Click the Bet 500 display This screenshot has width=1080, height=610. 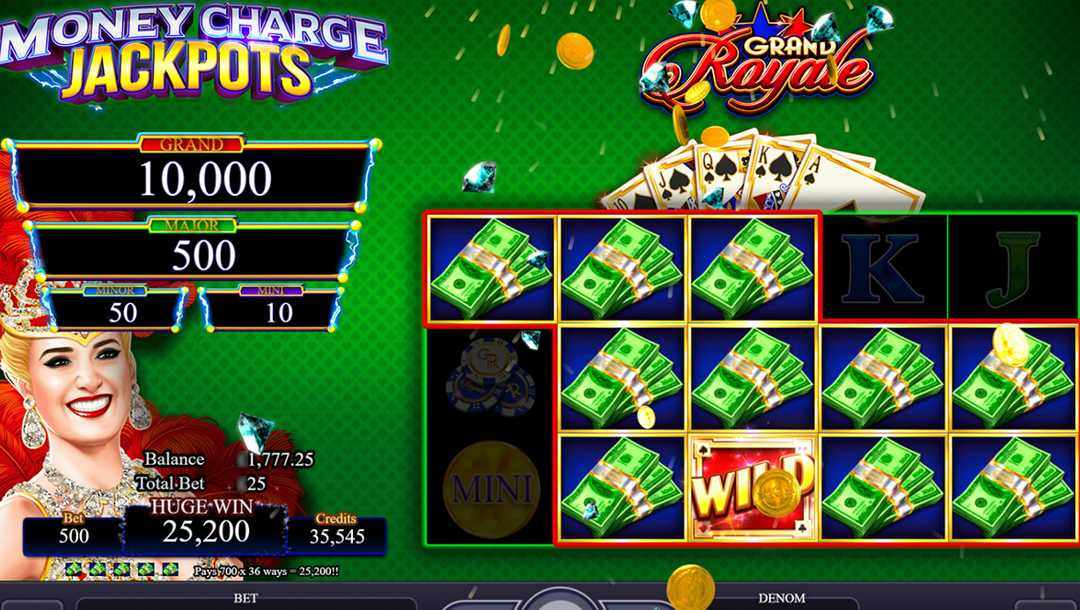click(x=73, y=532)
